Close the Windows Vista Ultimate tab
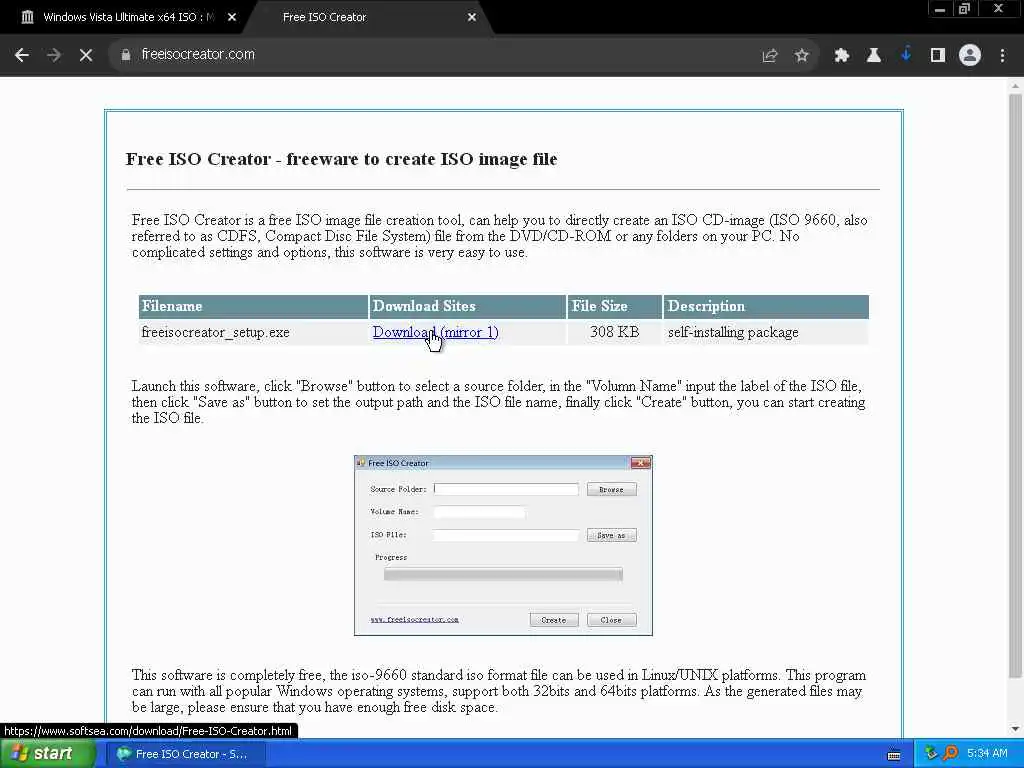 232,18
